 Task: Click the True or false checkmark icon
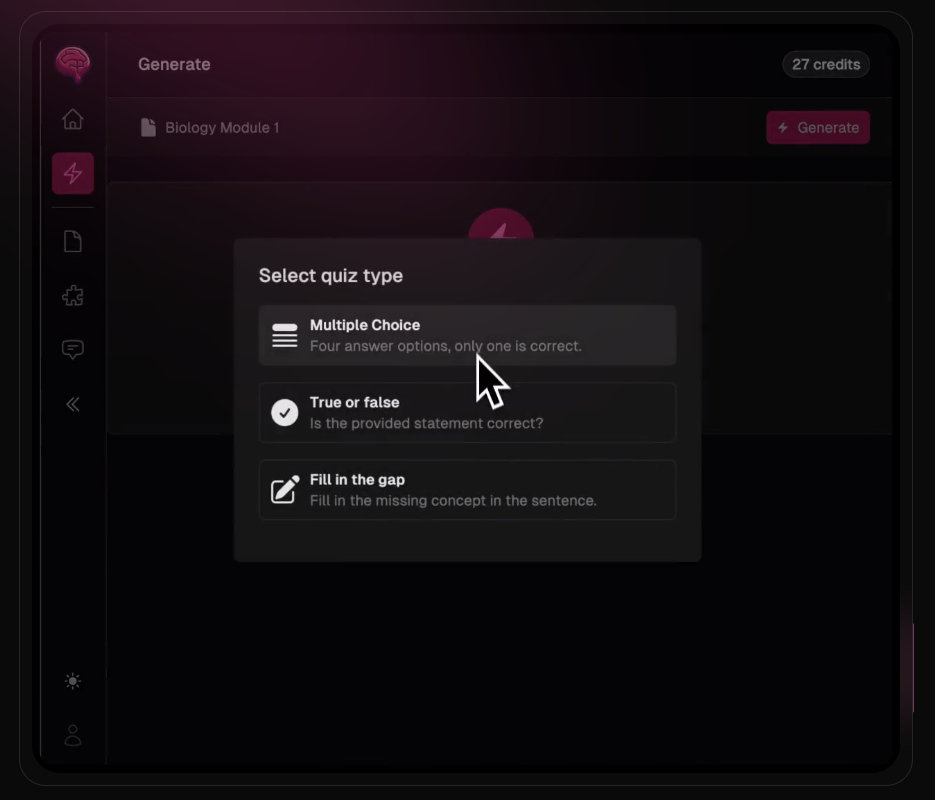point(284,413)
